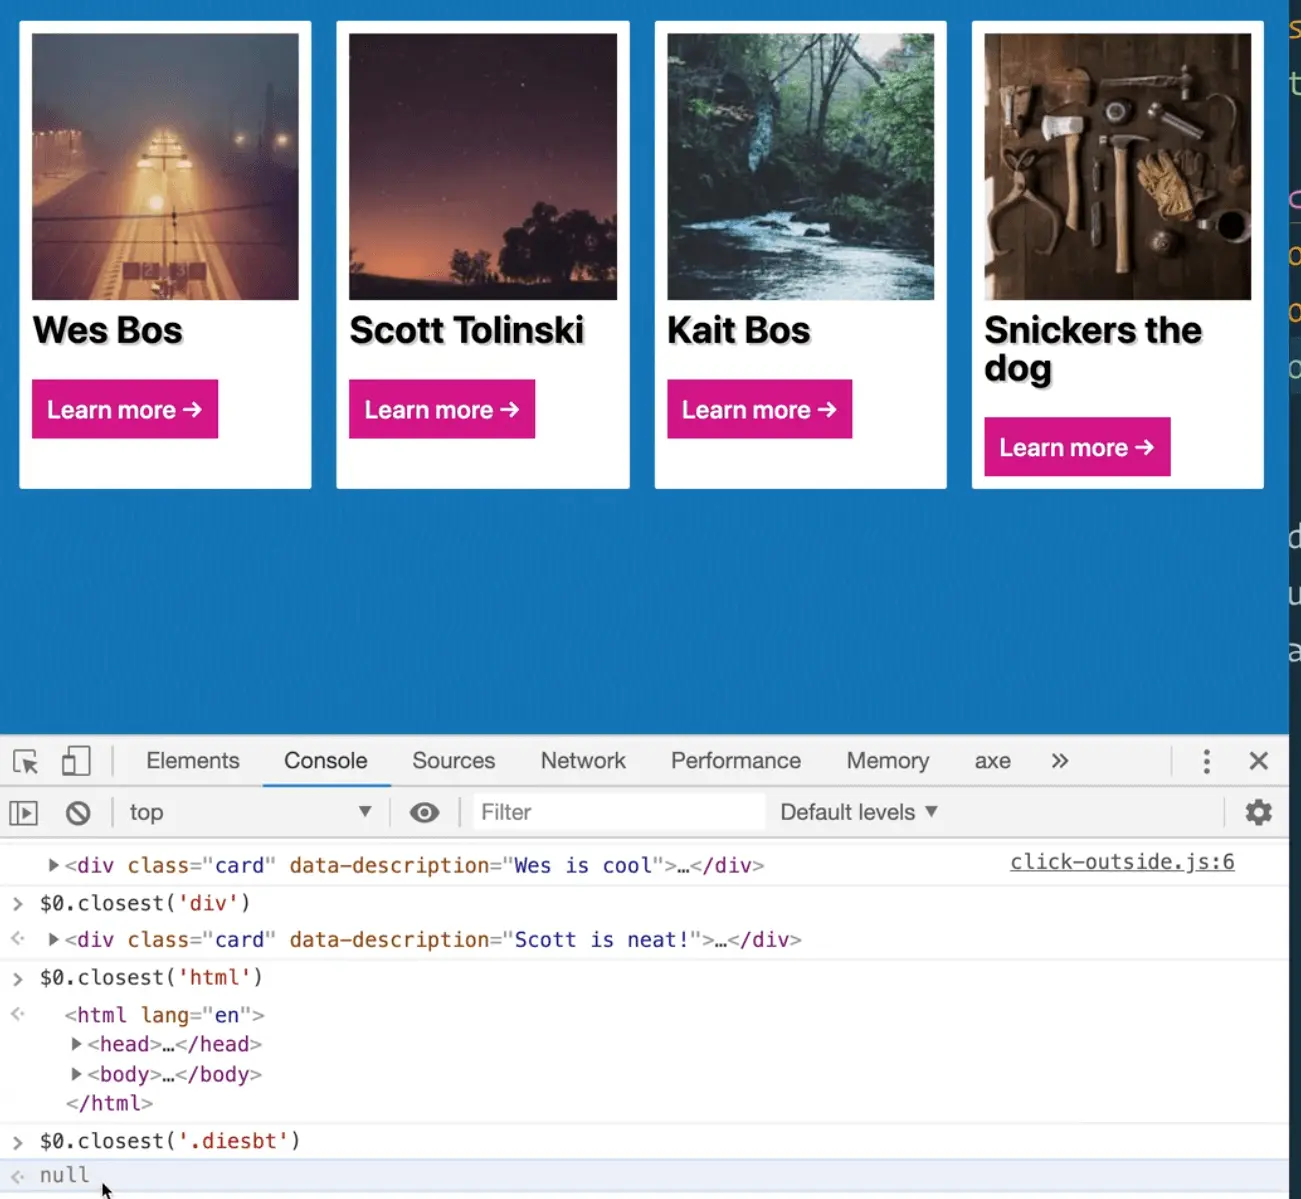1301x1199 pixels.
Task: Open console settings gear icon
Action: tap(1258, 812)
